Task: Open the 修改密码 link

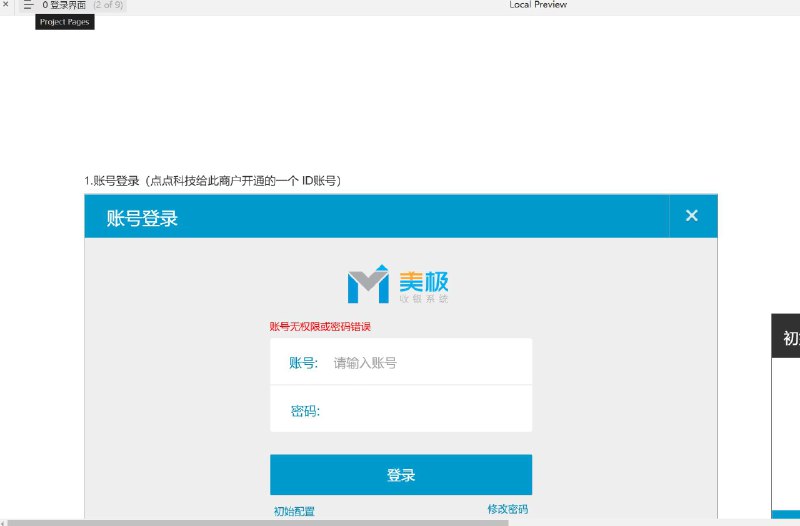Action: point(508,509)
